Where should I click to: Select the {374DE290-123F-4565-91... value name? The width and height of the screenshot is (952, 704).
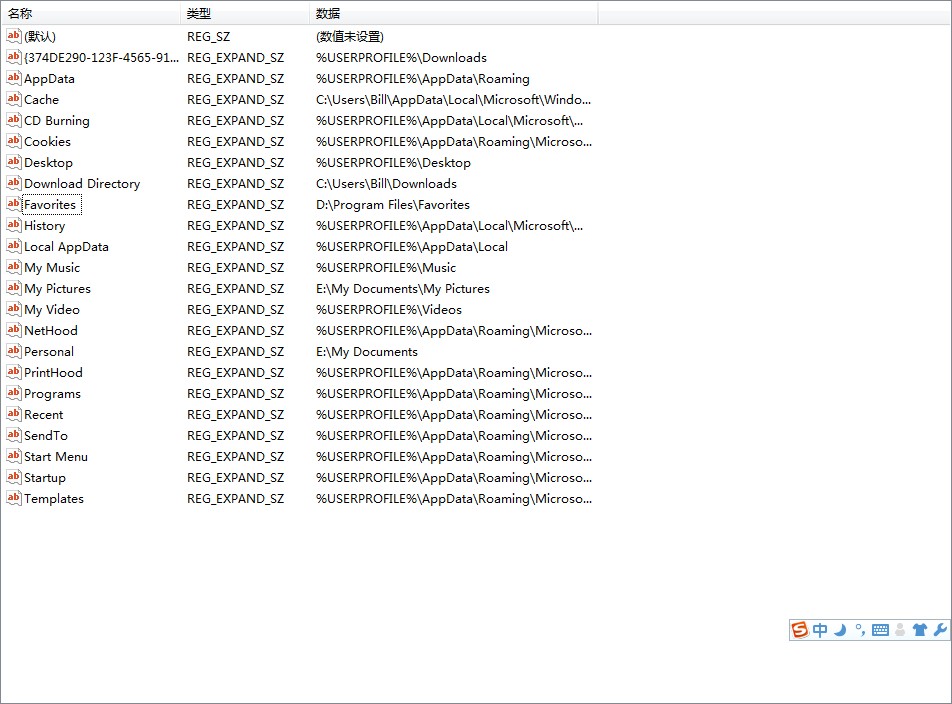coord(101,58)
